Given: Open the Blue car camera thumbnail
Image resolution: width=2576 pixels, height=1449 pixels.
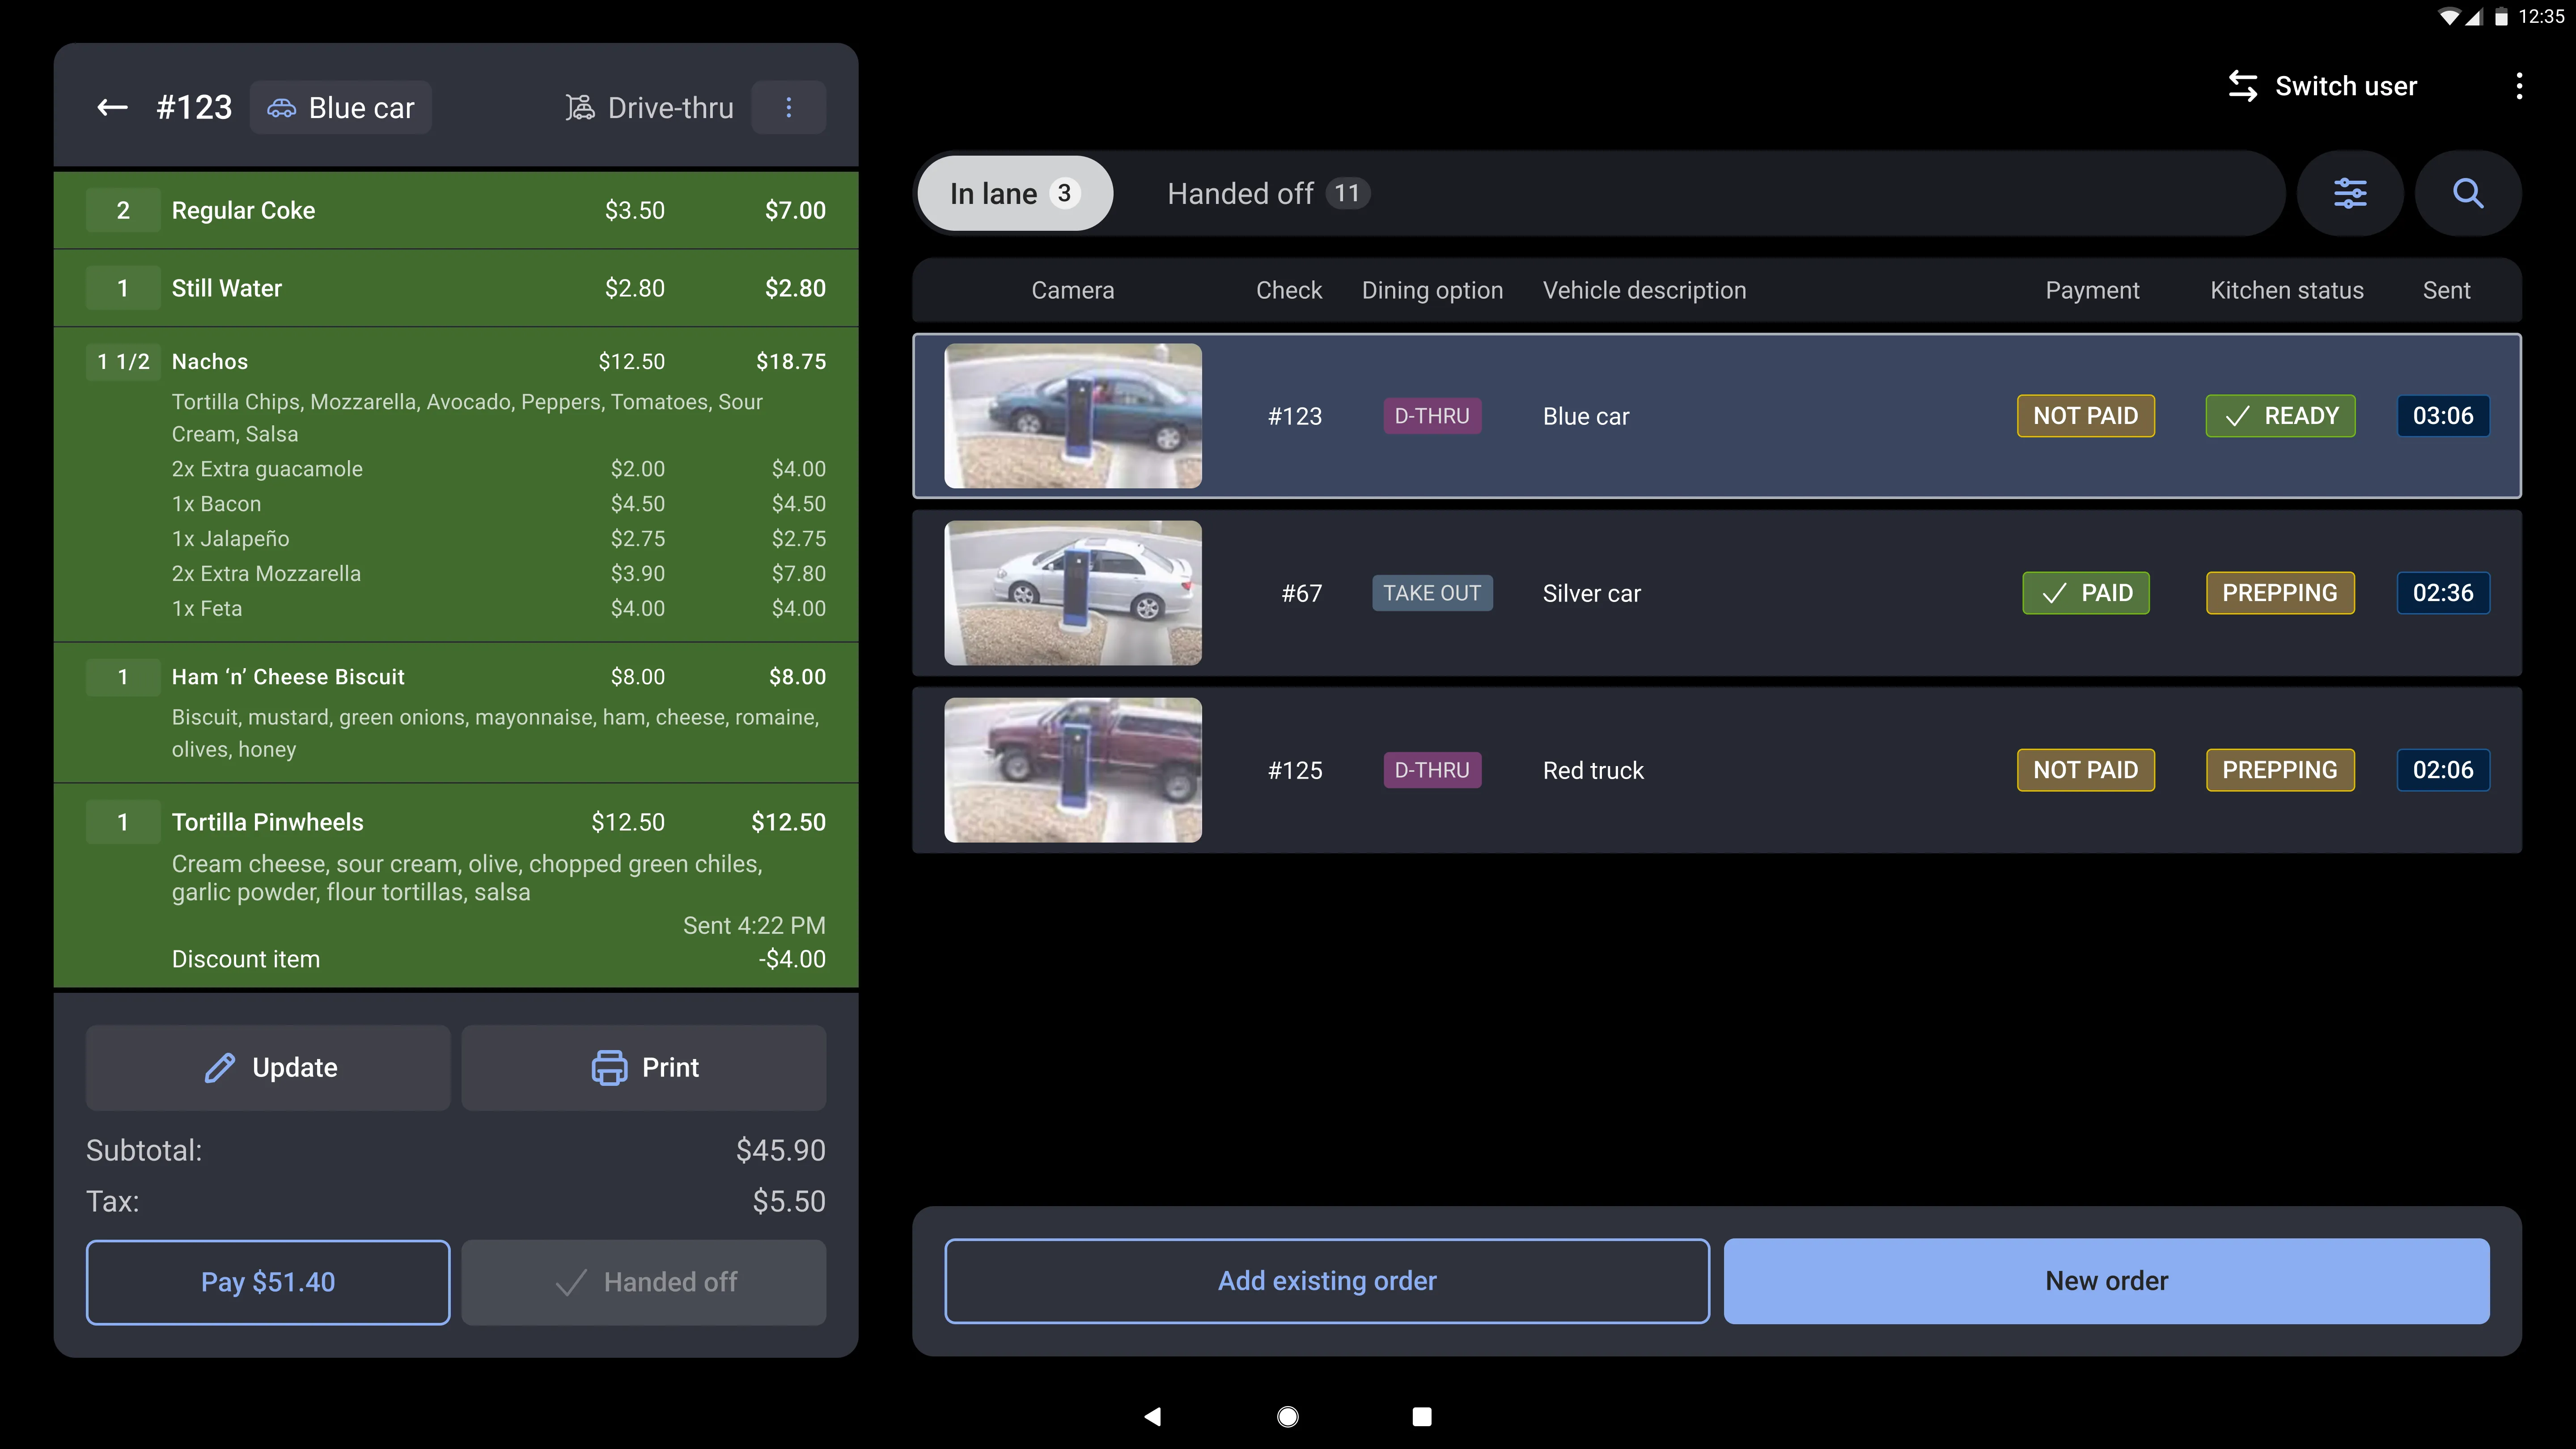Looking at the screenshot, I should [x=1073, y=416].
